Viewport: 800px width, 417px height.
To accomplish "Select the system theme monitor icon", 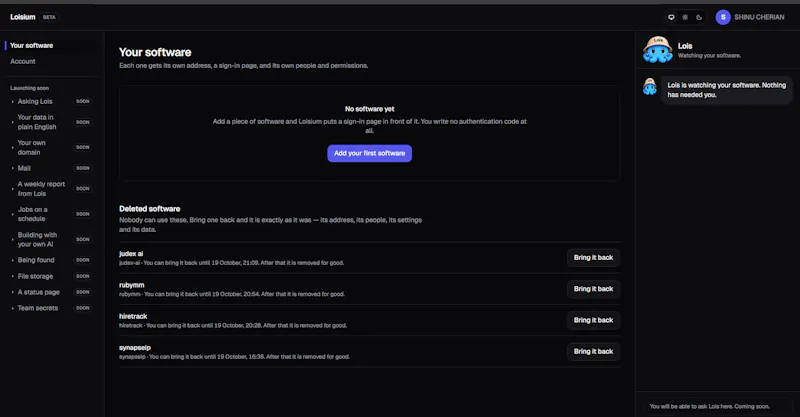I will 671,17.
